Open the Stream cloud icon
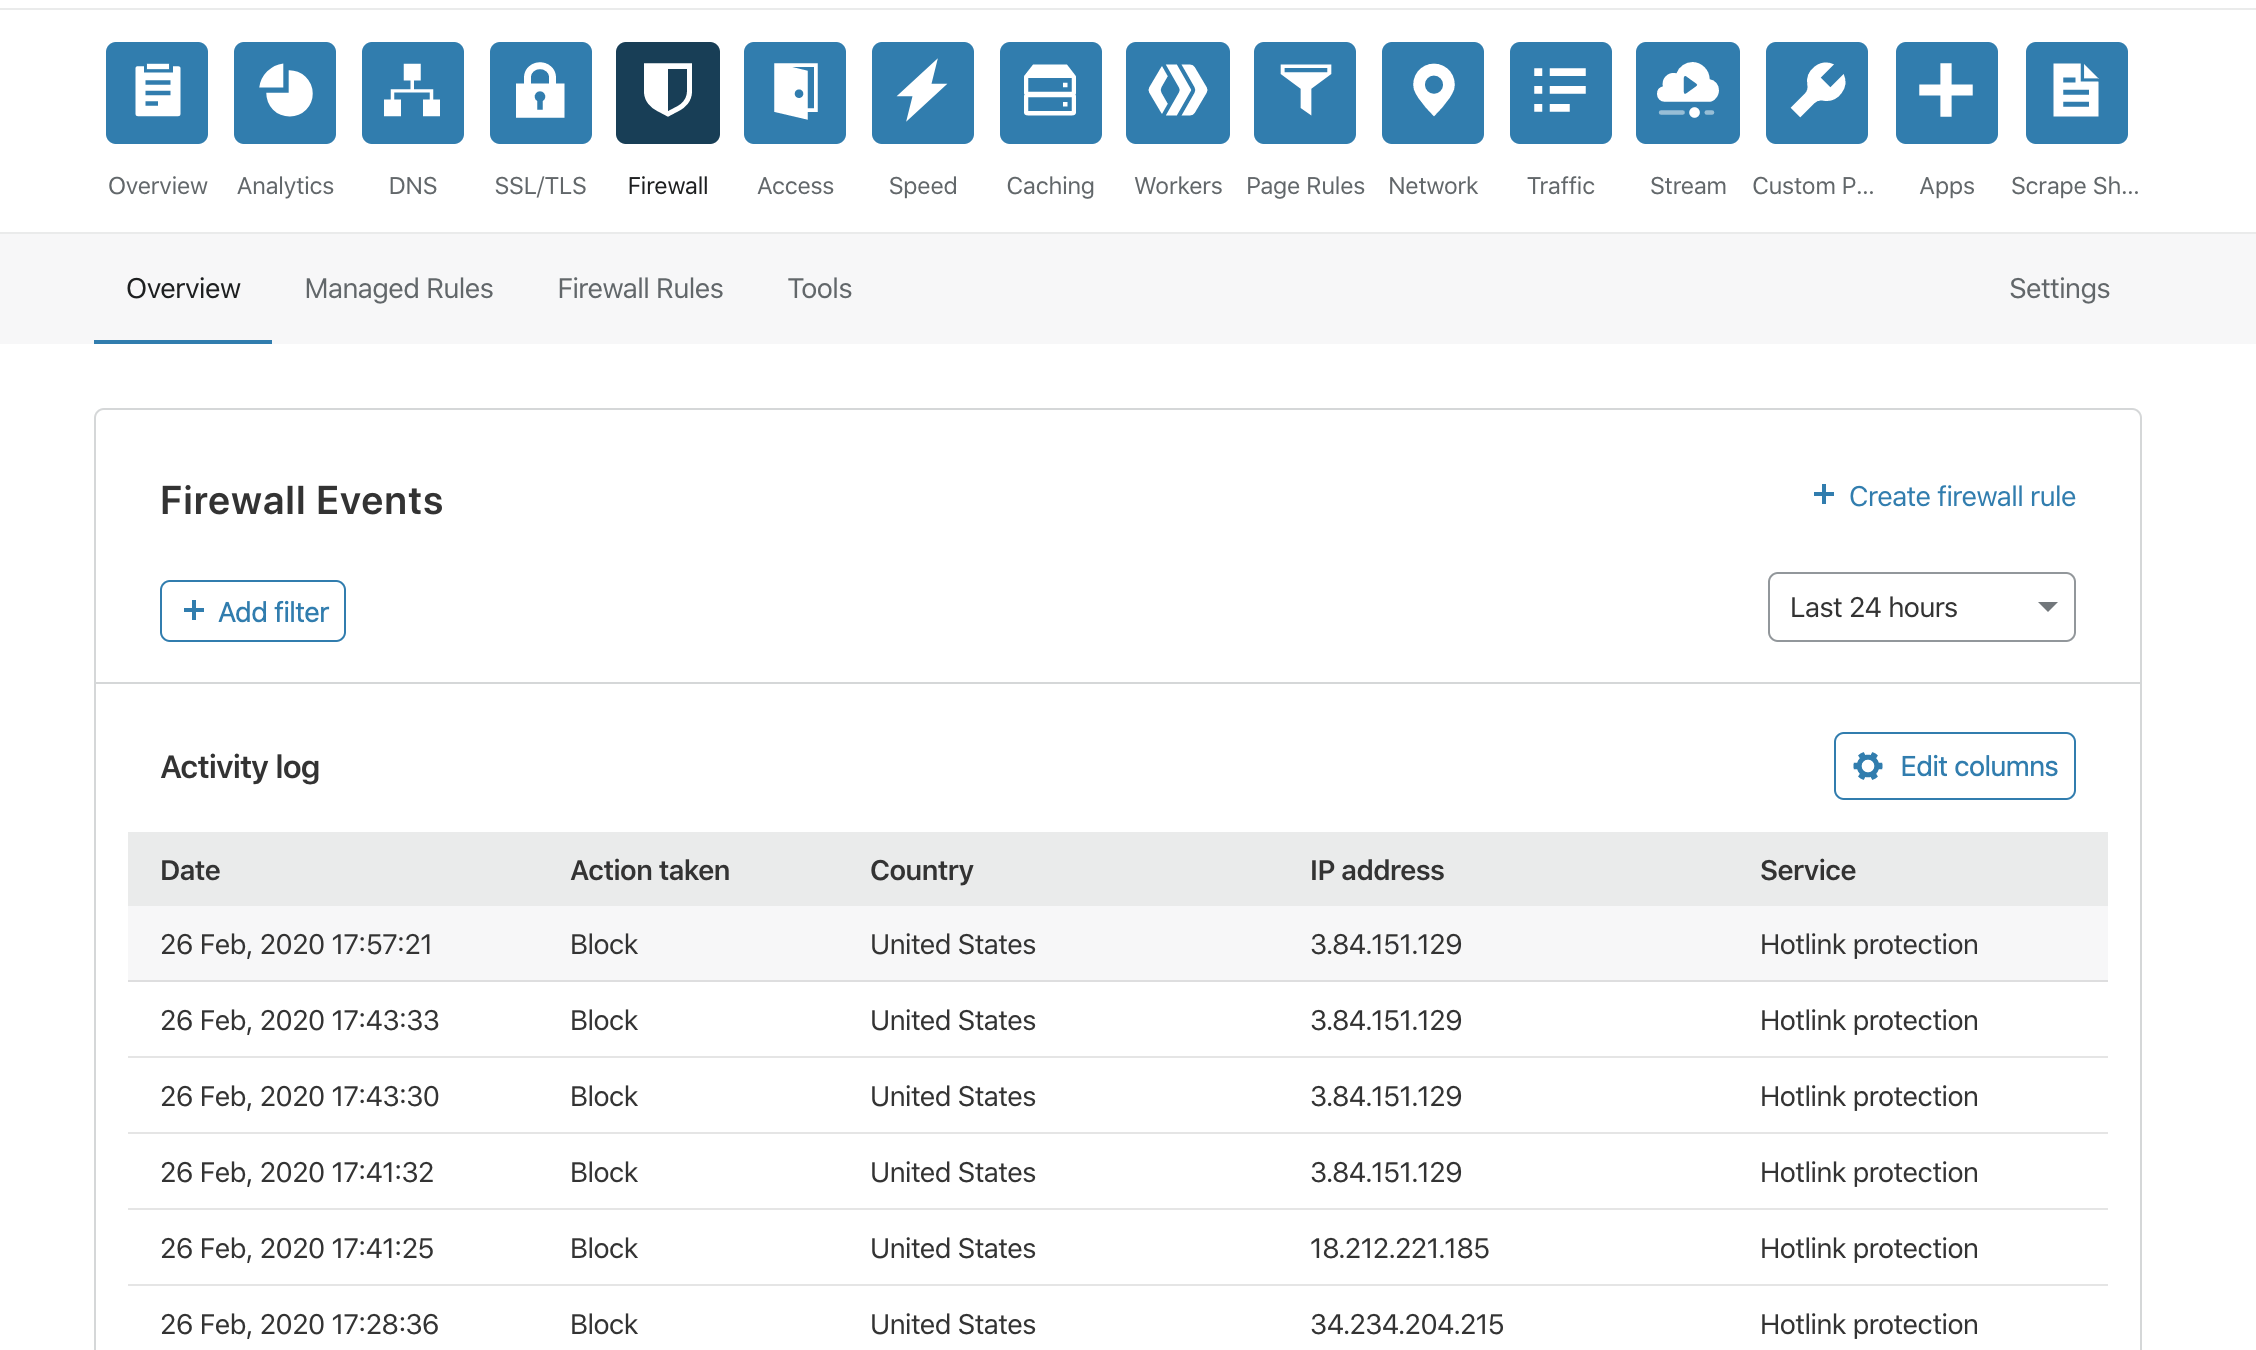The height and width of the screenshot is (1350, 2256). click(1687, 93)
